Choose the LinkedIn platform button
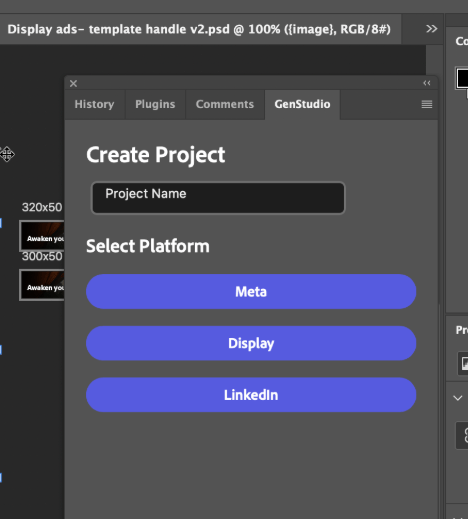 (x=251, y=395)
